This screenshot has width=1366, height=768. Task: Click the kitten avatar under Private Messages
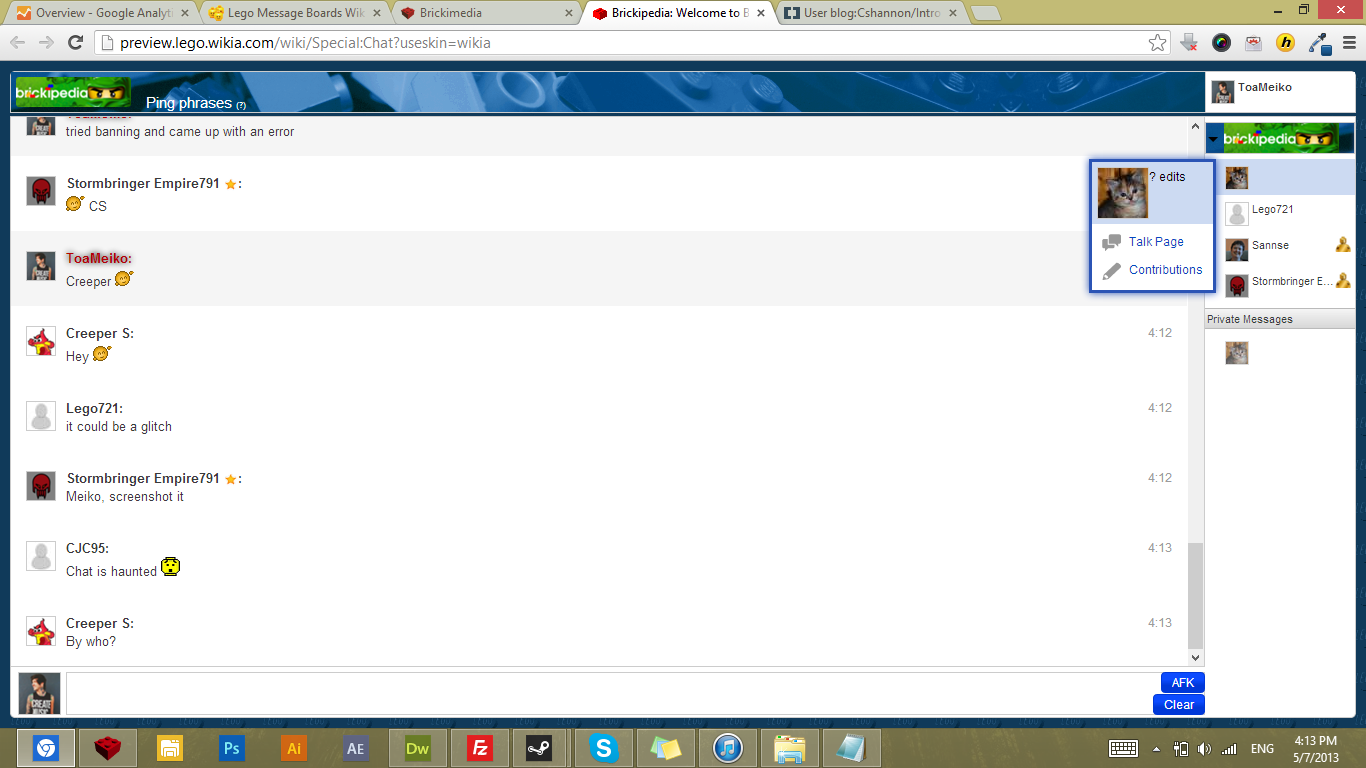(x=1237, y=353)
